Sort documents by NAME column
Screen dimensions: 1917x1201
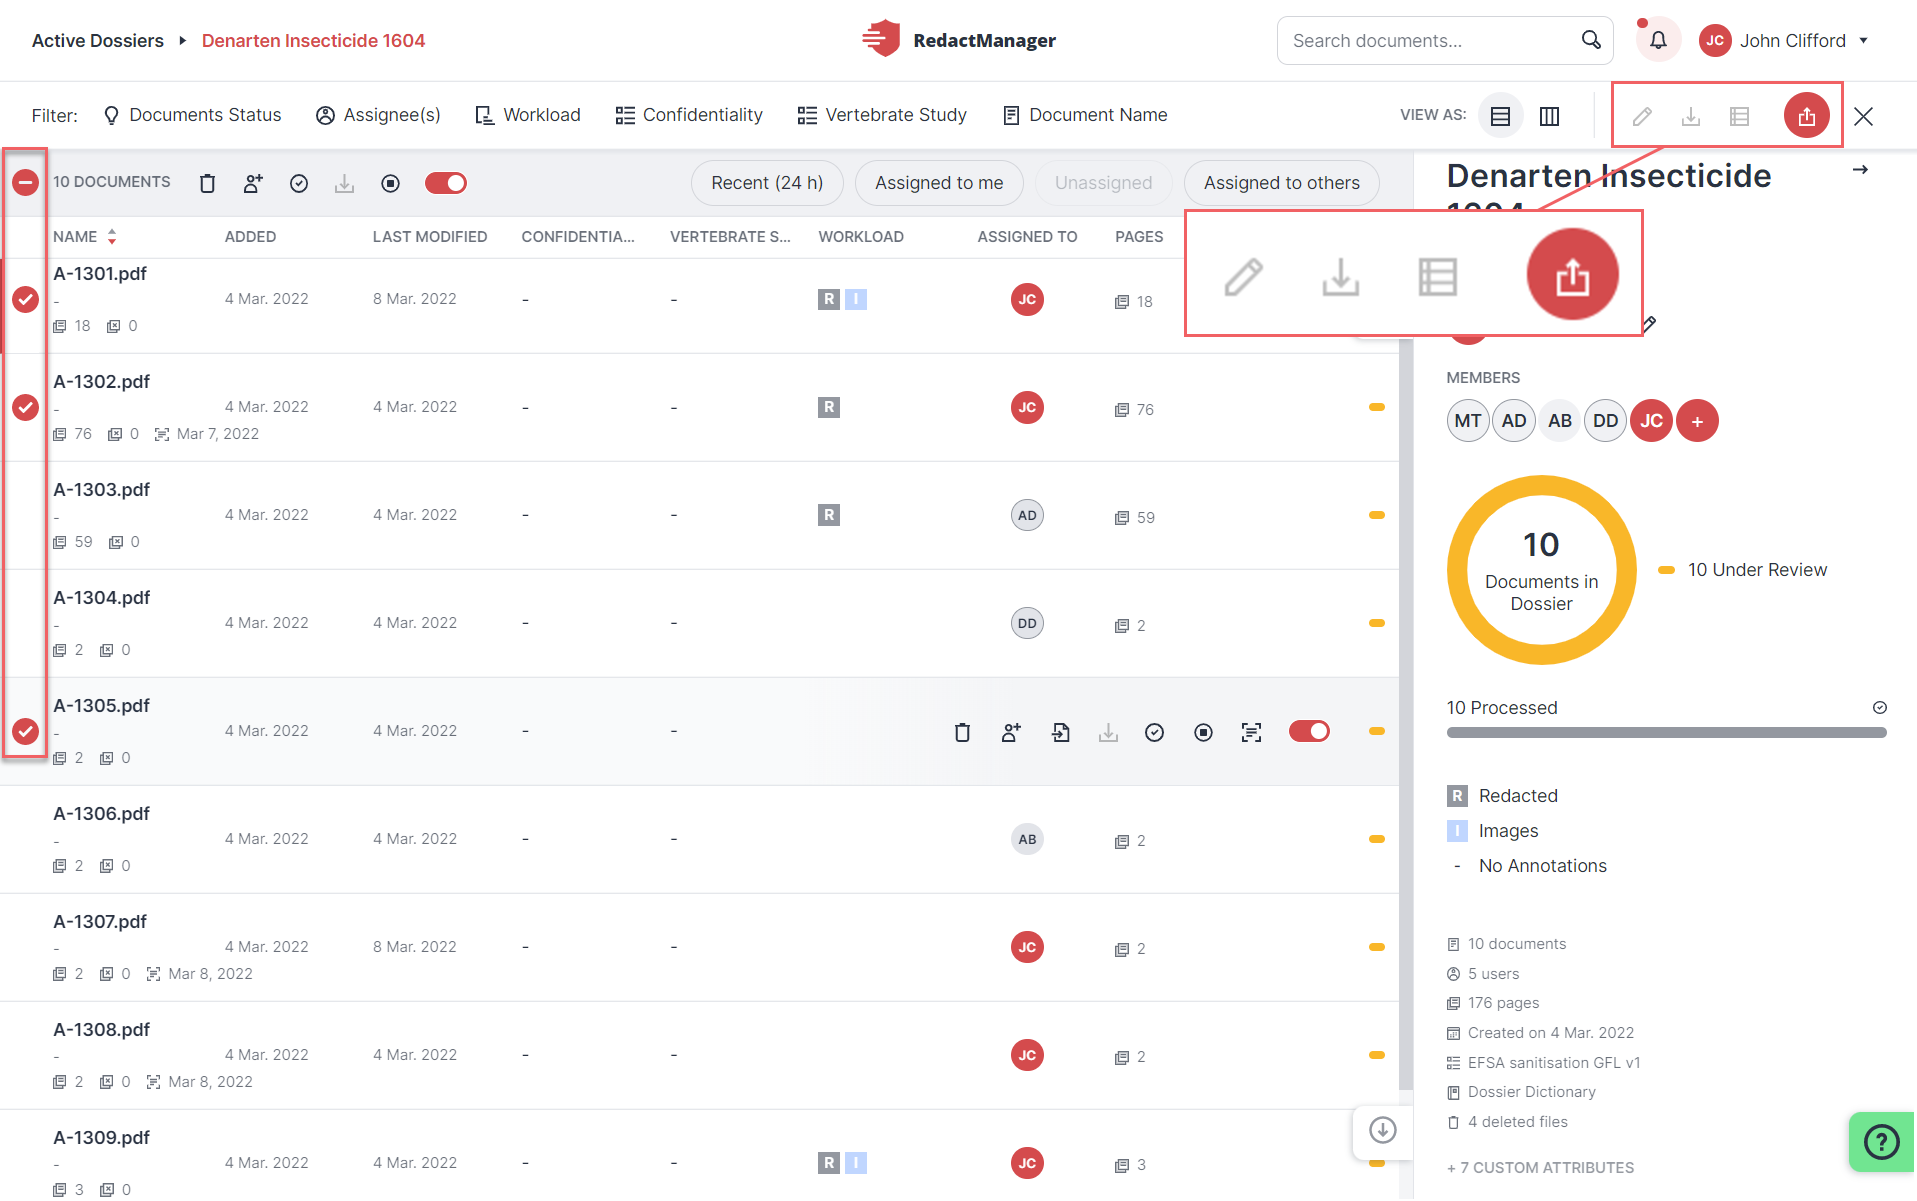pyautogui.click(x=85, y=237)
